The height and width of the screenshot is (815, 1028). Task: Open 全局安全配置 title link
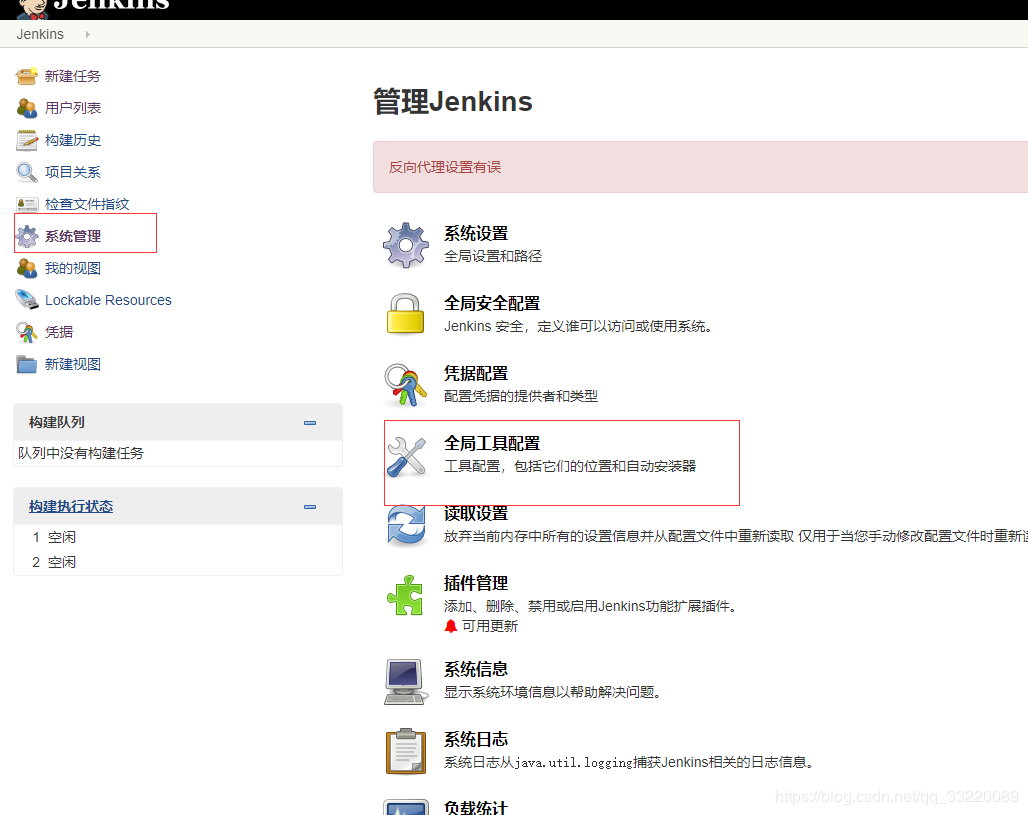[x=492, y=304]
